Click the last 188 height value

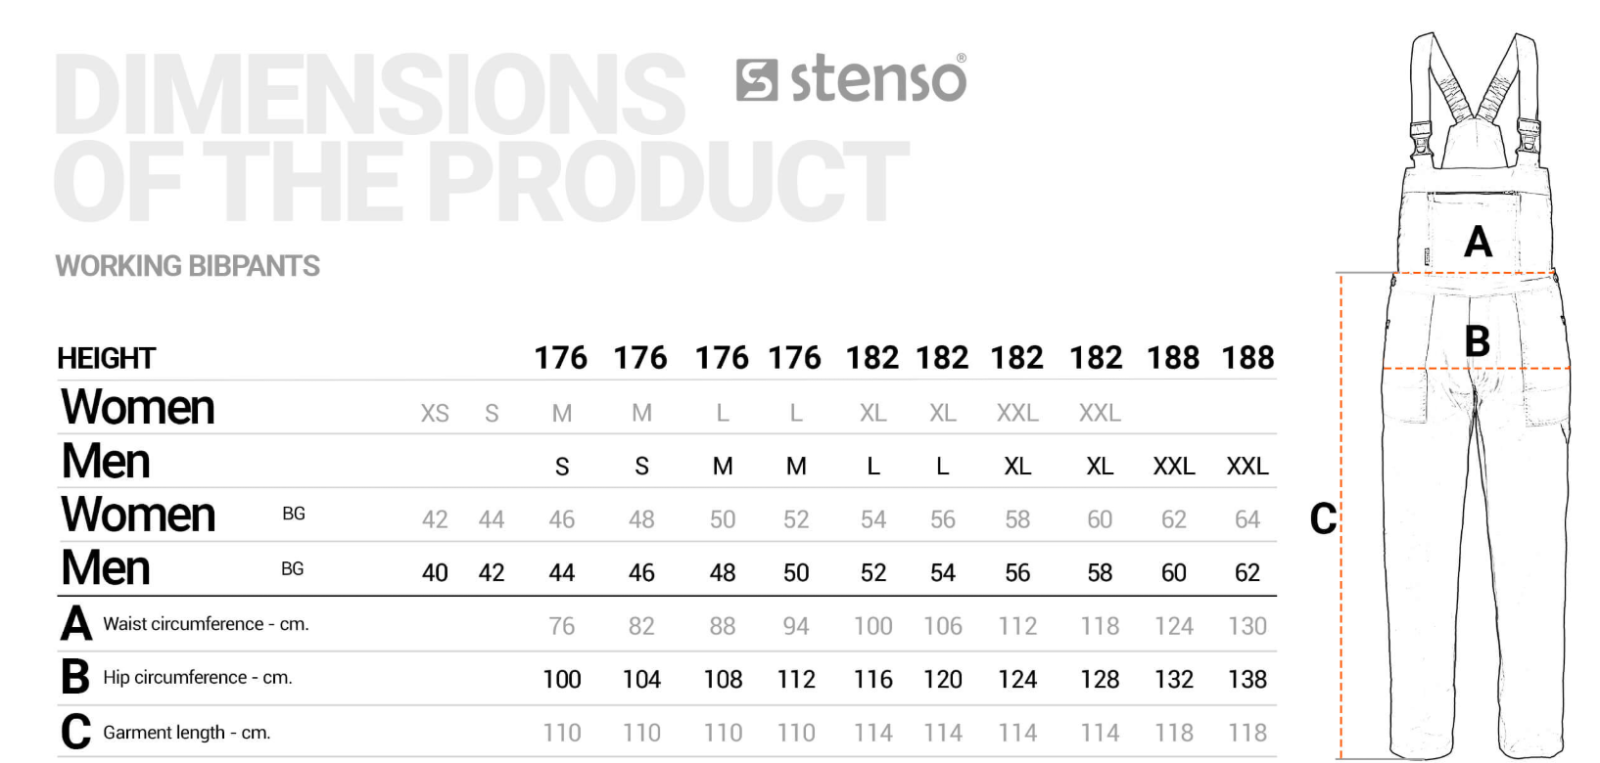pos(1248,358)
